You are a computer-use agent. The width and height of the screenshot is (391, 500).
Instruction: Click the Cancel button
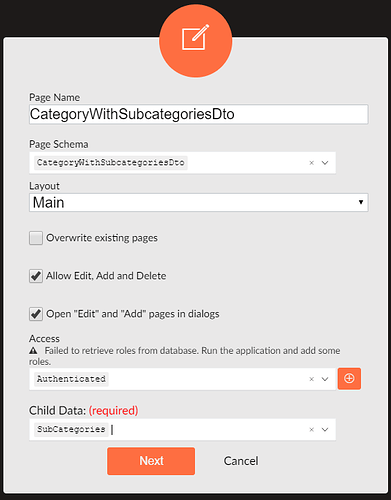241,461
